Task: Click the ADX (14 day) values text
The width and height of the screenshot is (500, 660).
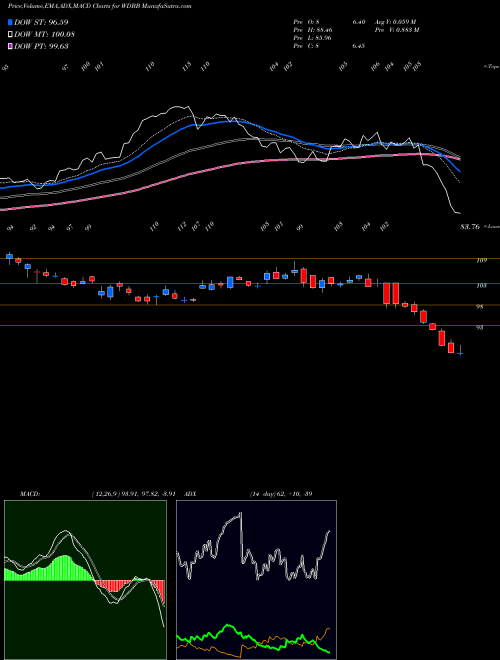Action: click(280, 494)
